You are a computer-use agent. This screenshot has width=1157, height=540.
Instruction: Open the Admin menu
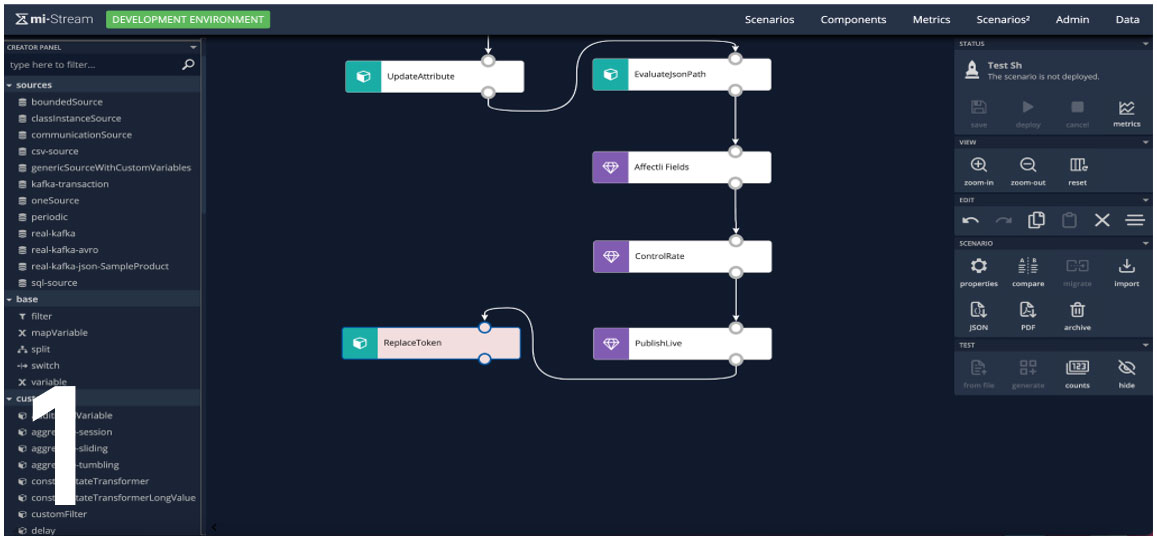coord(1072,20)
